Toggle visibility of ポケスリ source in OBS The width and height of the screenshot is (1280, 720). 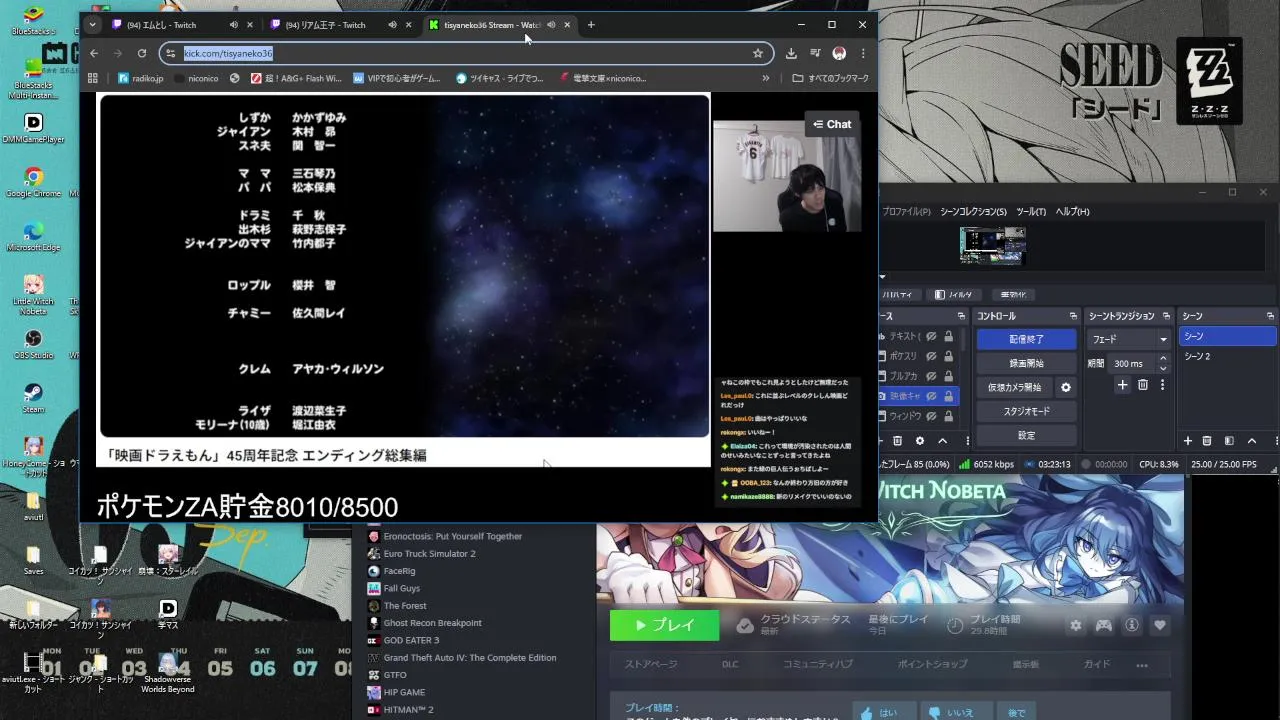click(x=931, y=356)
